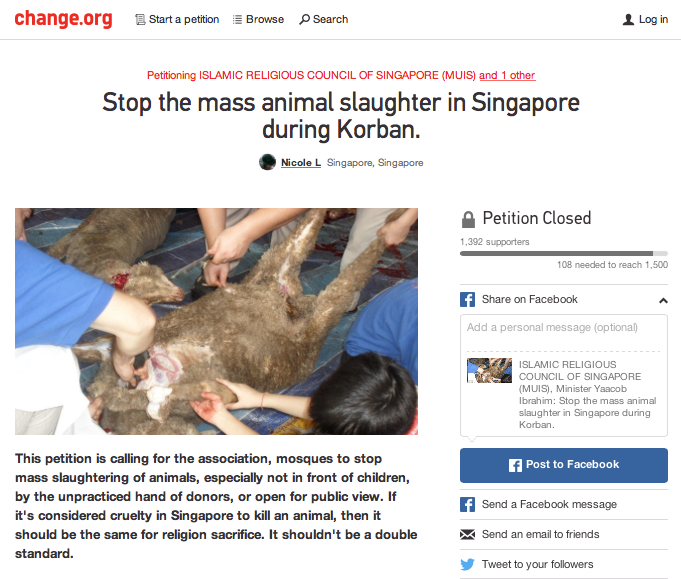Open Nicole L's profile link

click(x=301, y=162)
